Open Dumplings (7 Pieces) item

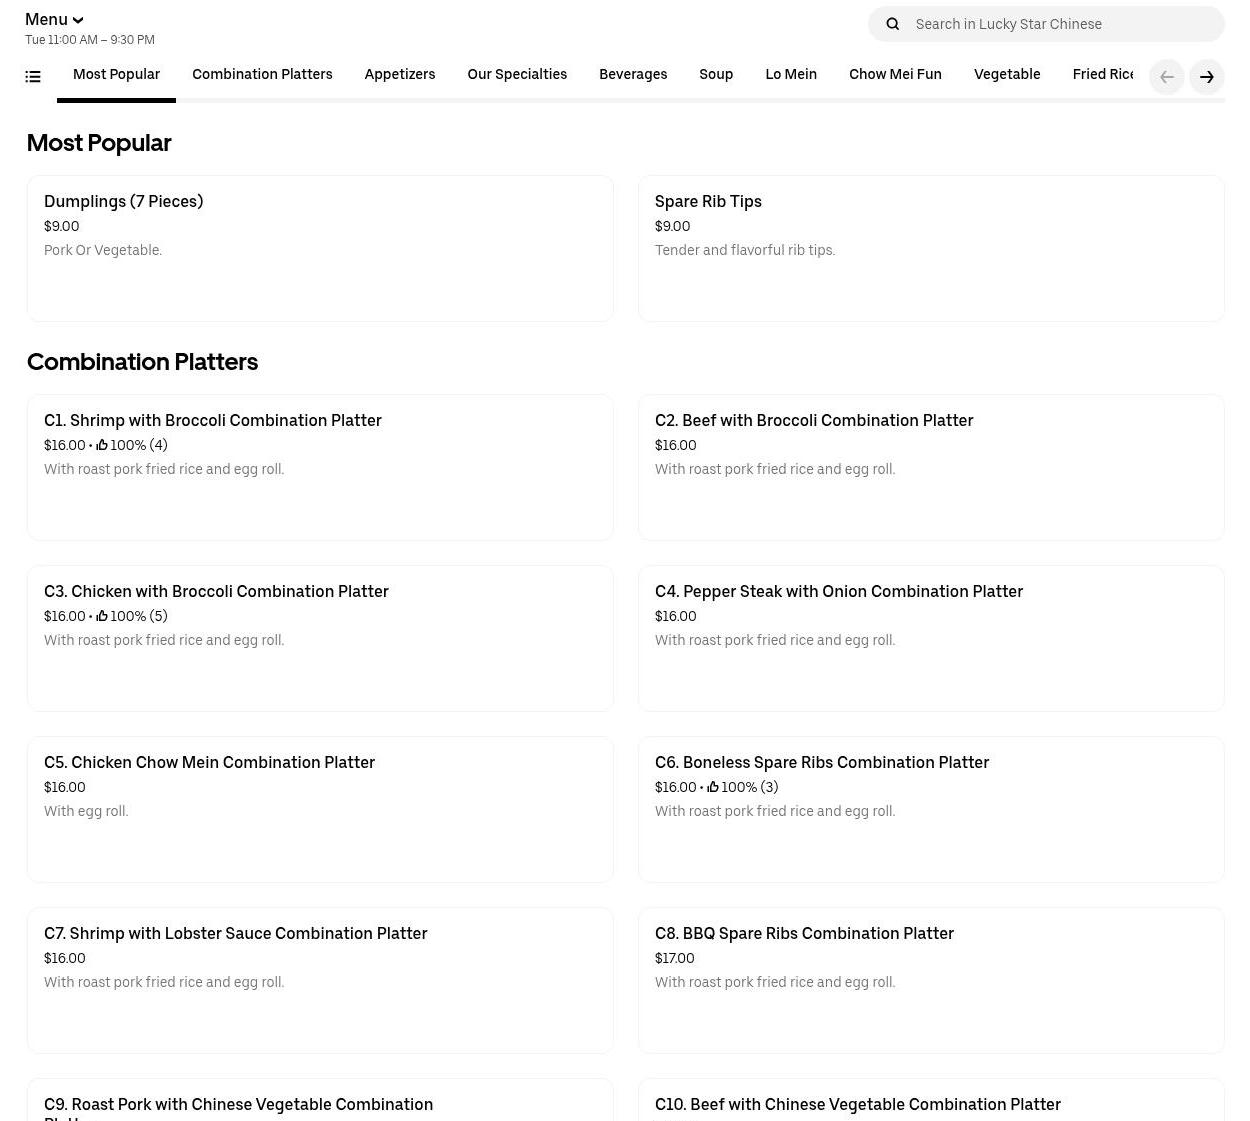320,248
